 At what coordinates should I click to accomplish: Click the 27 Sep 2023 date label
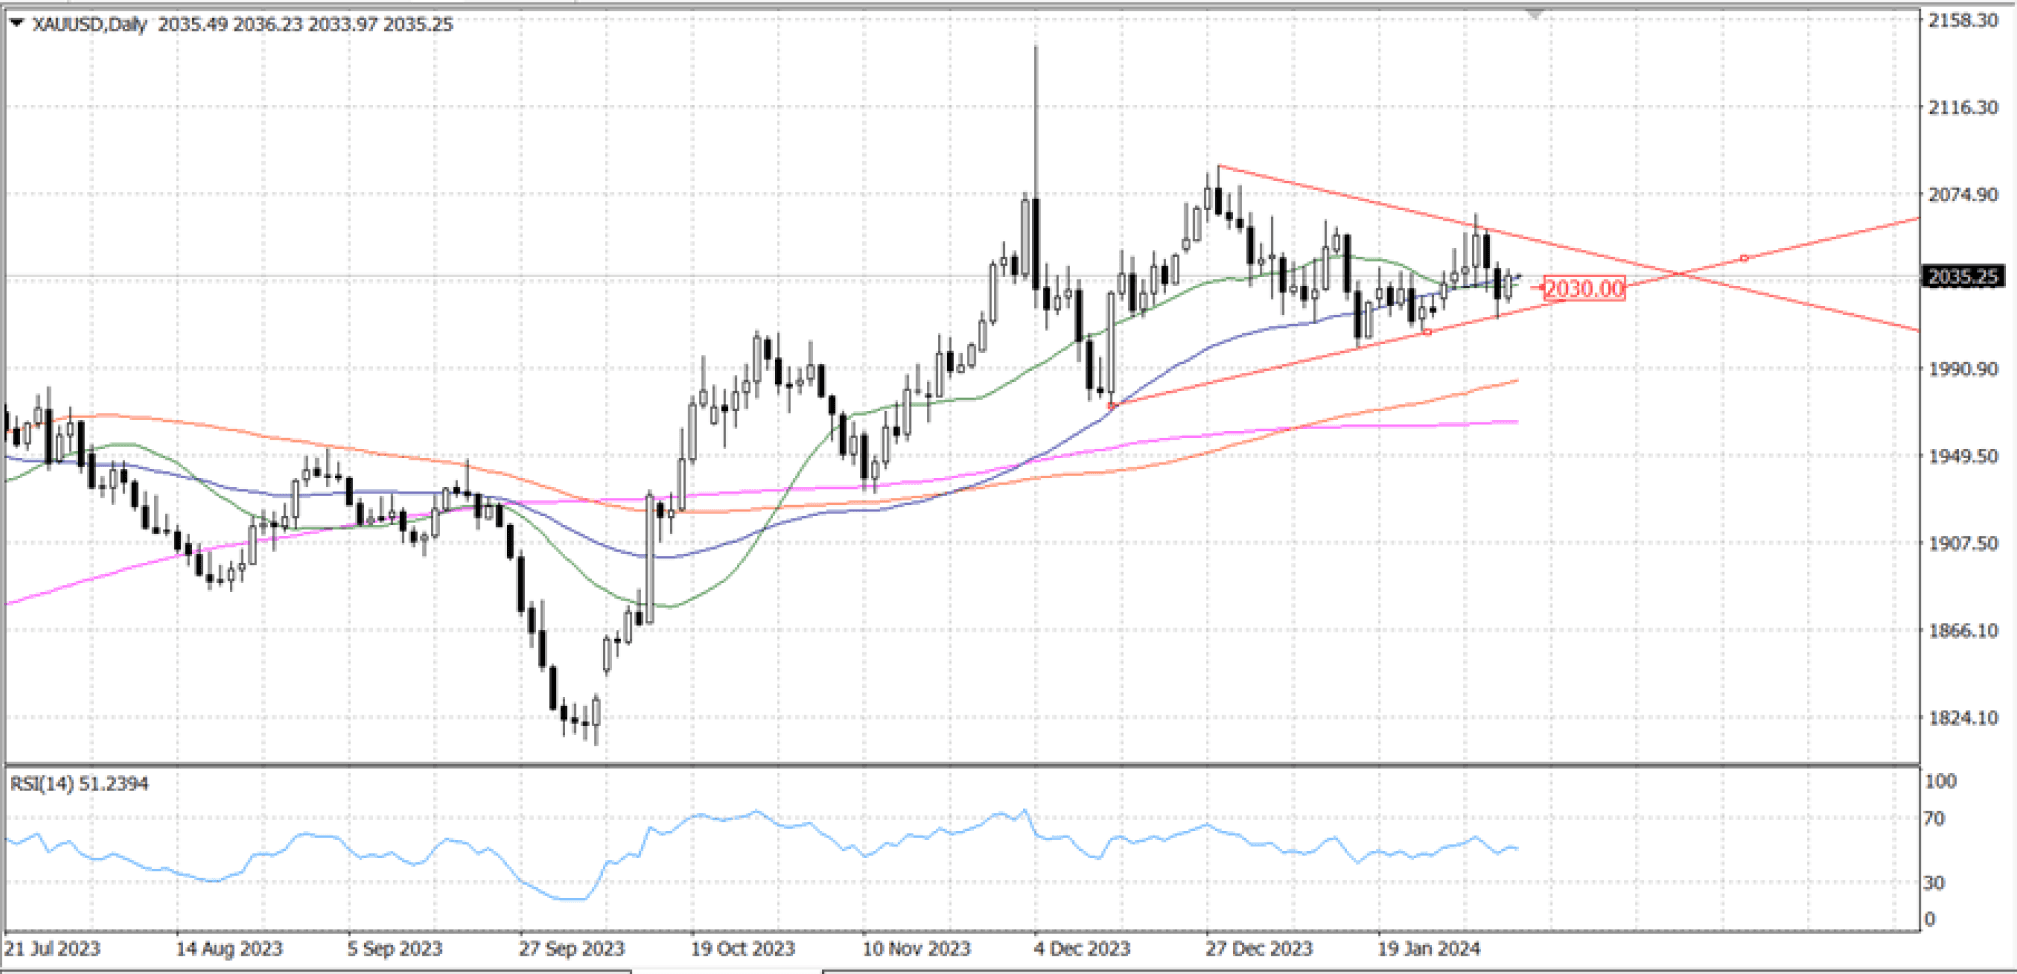(x=571, y=948)
